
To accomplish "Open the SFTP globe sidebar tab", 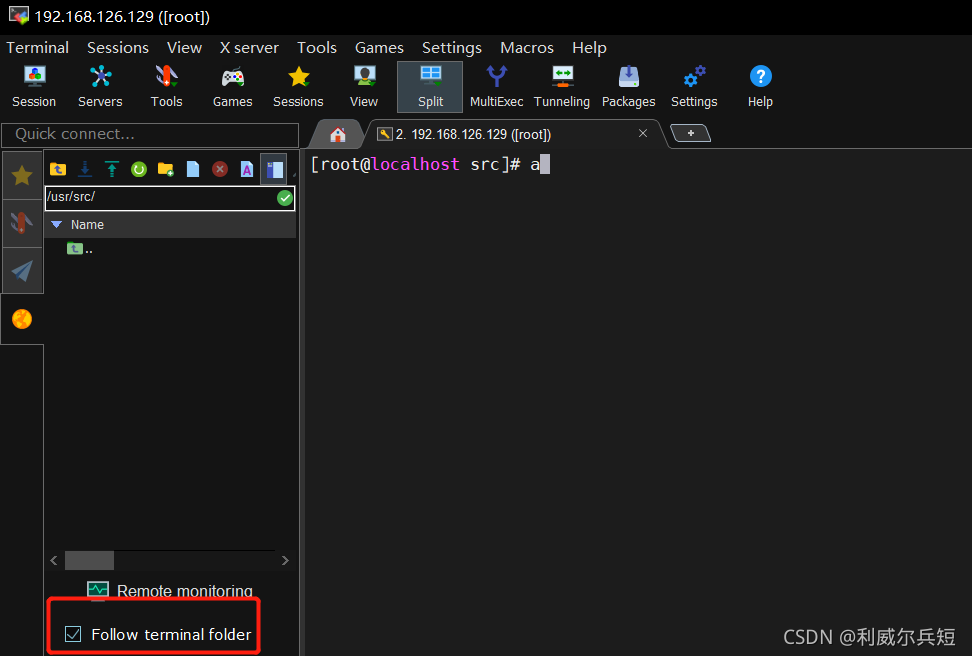I will [x=22, y=319].
